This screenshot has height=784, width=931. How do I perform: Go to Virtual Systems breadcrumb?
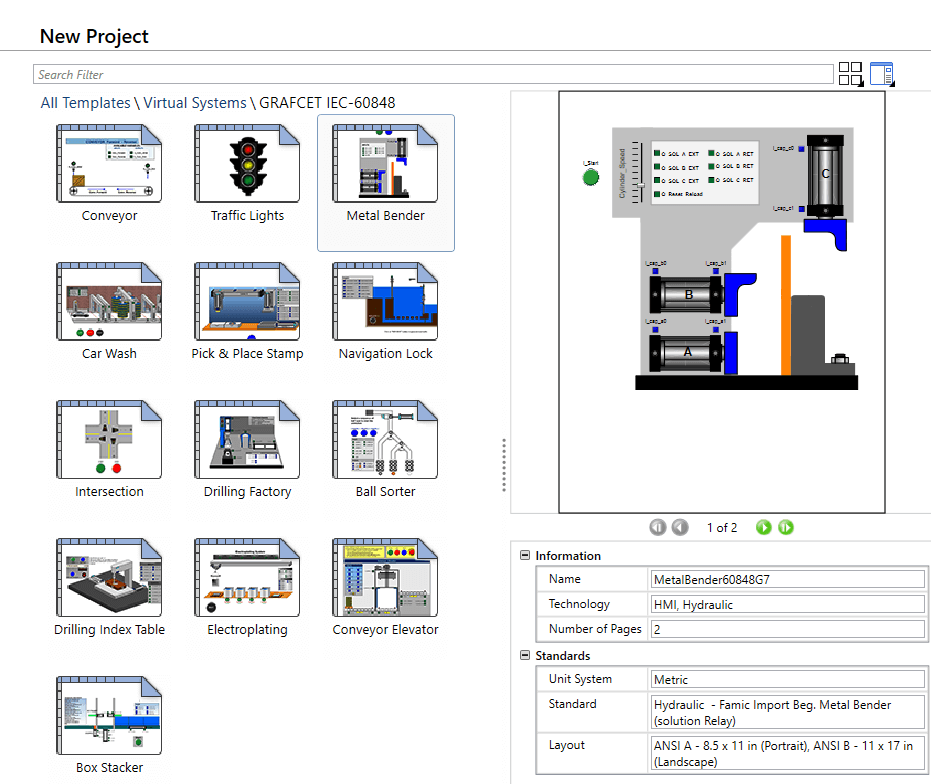pos(194,103)
